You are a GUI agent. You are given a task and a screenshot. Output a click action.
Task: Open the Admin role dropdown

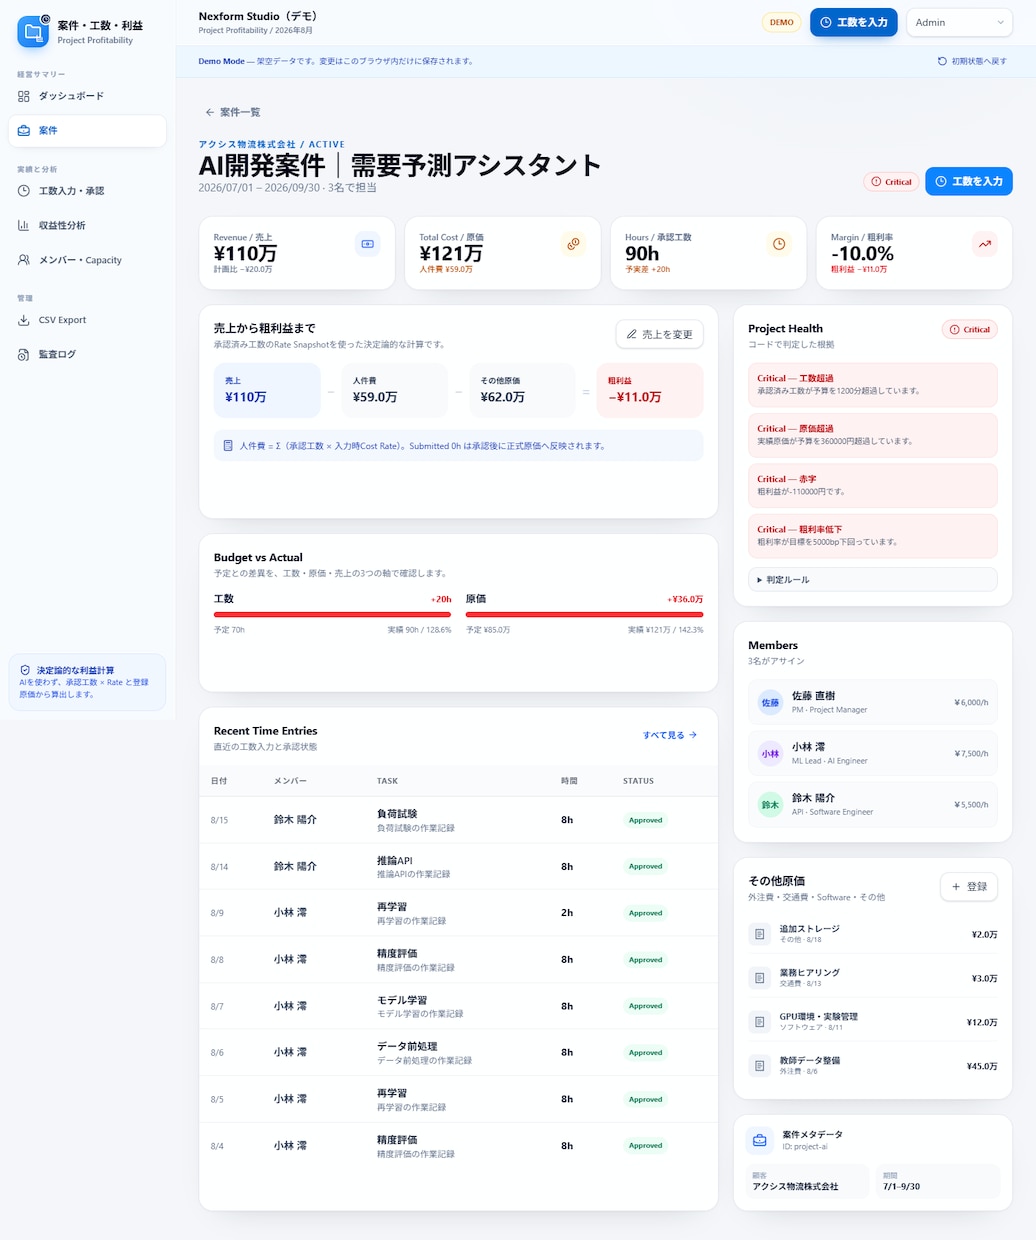pyautogui.click(x=959, y=22)
